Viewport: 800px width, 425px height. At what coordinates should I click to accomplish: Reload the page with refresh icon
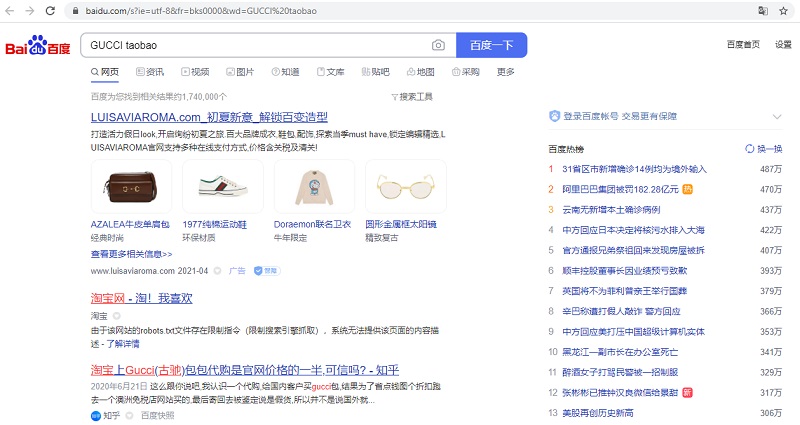[x=50, y=10]
